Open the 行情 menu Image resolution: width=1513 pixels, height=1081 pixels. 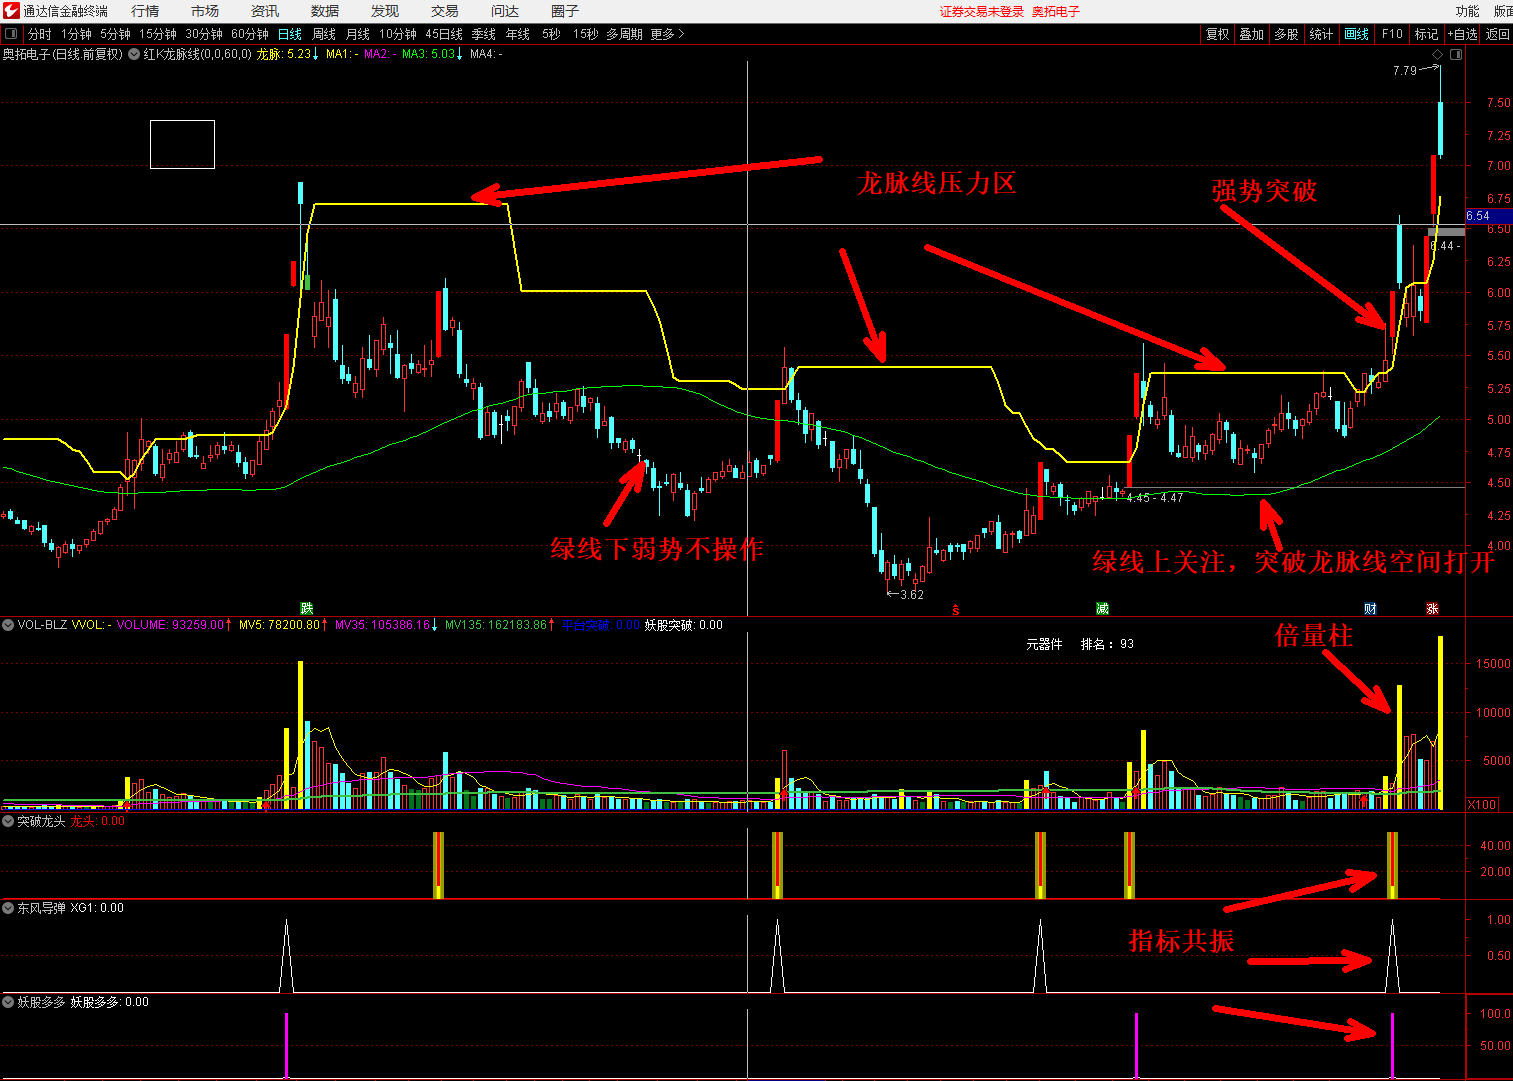tap(145, 11)
